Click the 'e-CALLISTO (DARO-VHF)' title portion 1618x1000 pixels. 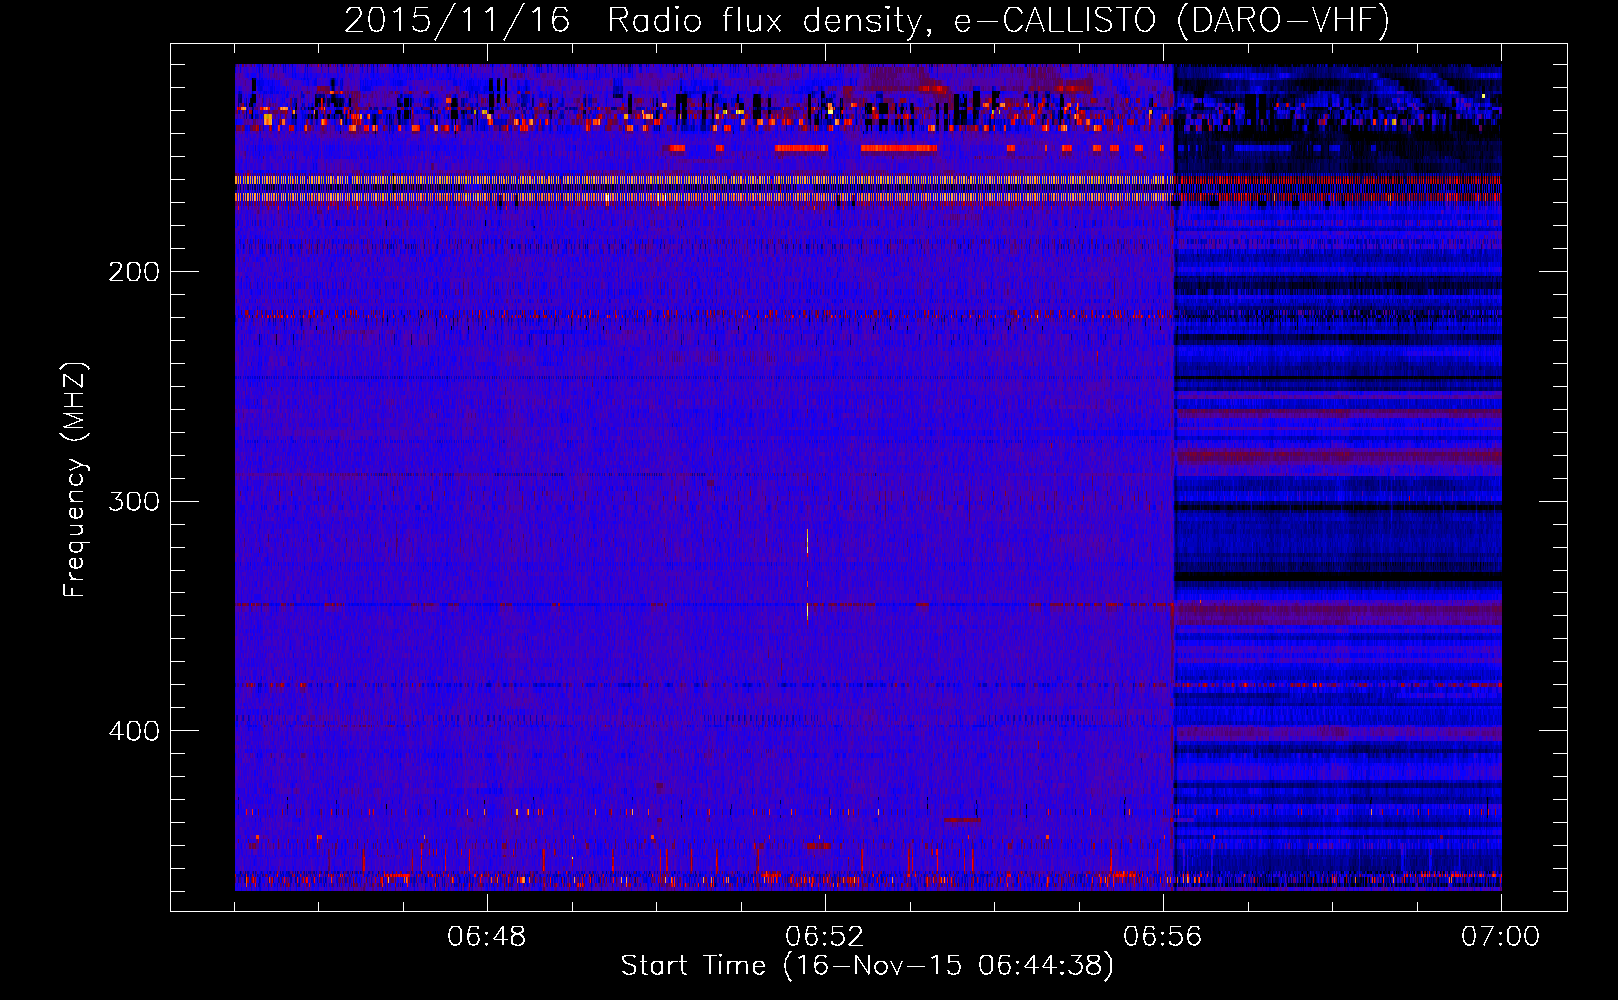(x=1171, y=20)
